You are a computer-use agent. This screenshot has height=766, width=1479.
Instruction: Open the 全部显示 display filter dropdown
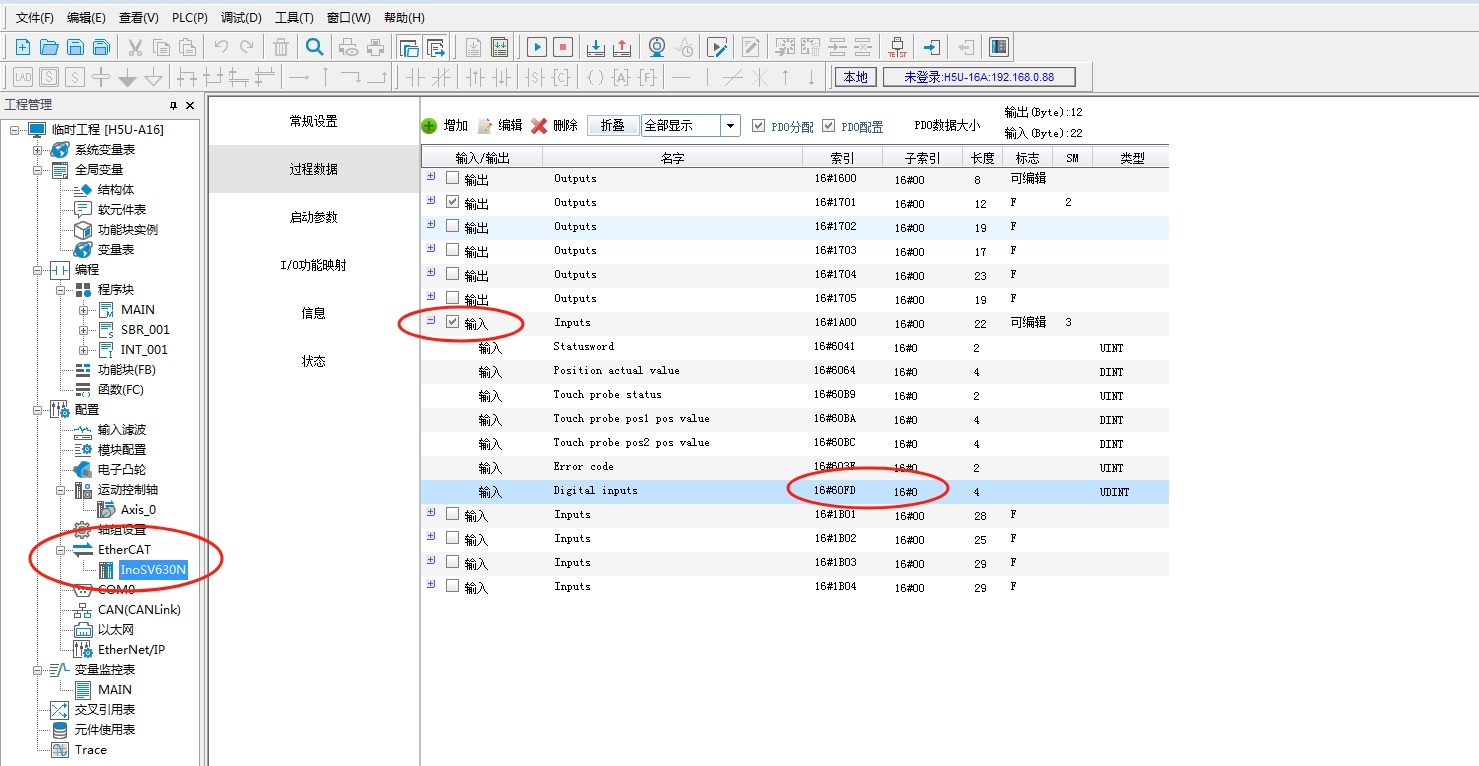tap(730, 126)
